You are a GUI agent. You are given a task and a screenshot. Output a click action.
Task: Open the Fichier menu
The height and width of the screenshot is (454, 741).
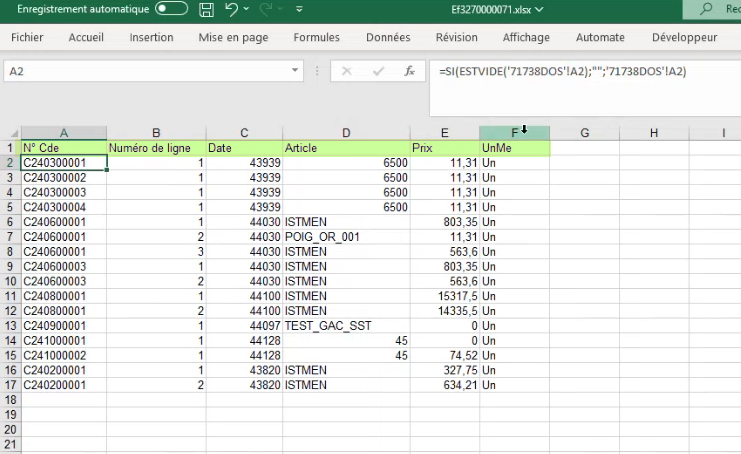[x=27, y=38]
